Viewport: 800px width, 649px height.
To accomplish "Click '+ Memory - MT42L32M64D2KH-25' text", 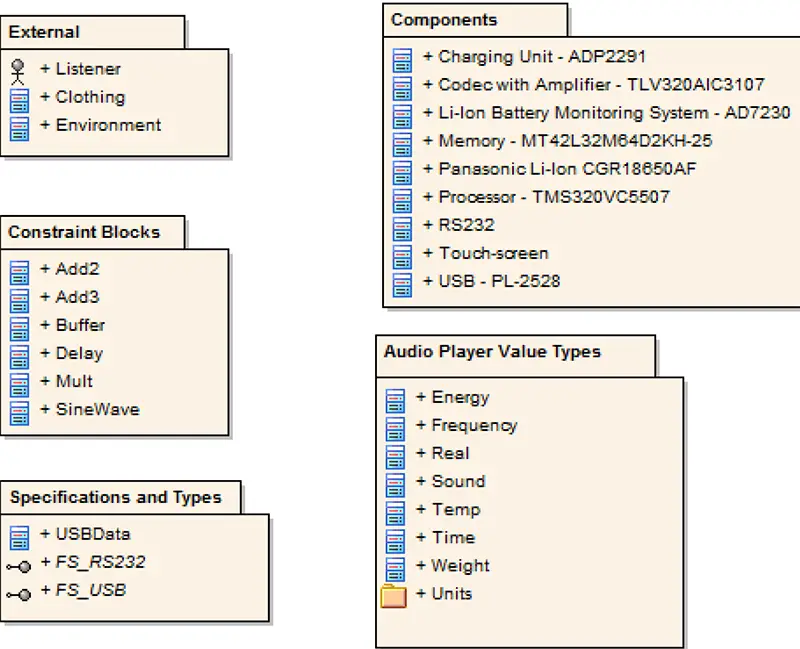I will coord(568,141).
